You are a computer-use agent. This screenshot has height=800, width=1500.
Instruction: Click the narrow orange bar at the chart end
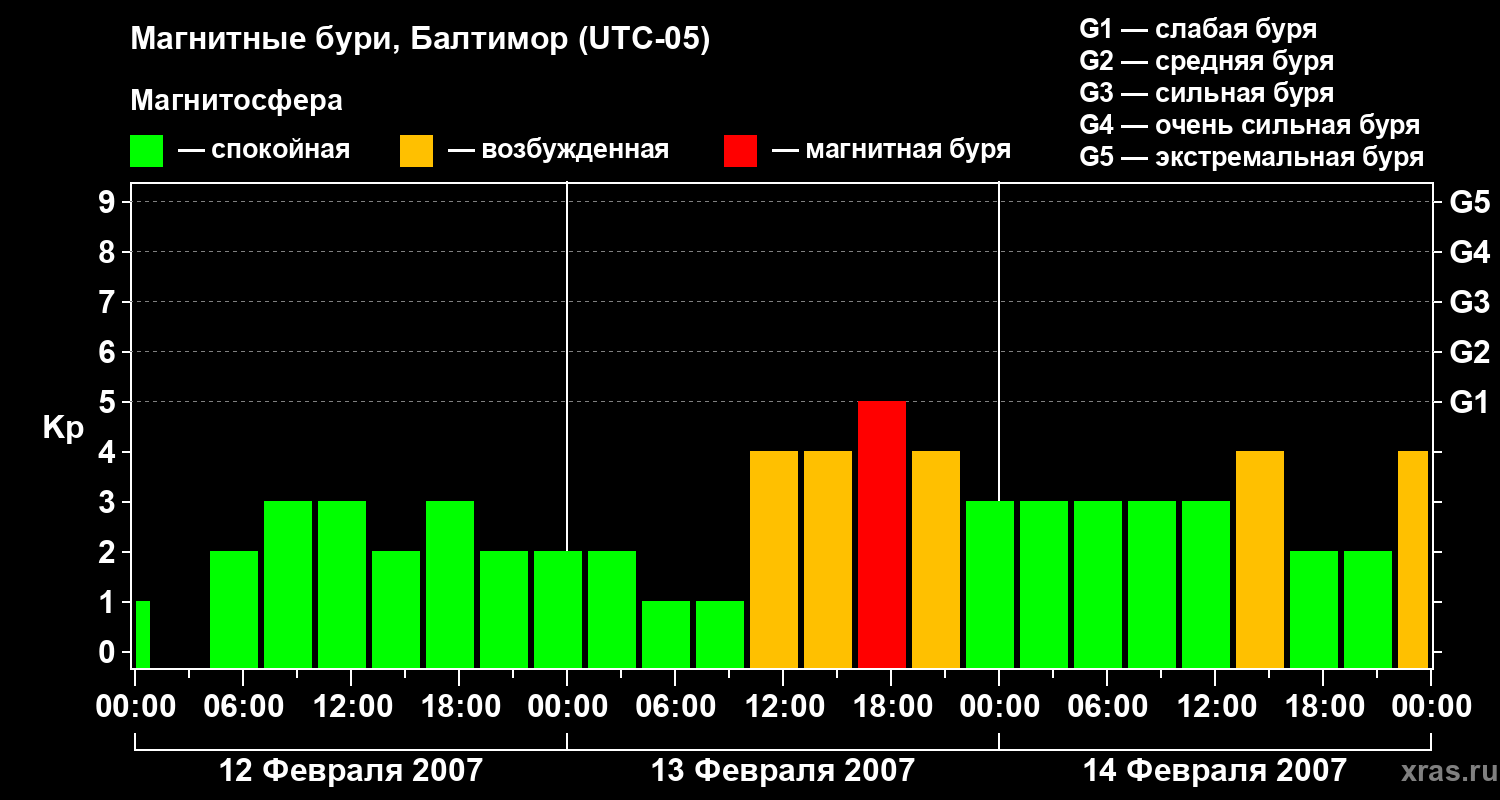(x=1413, y=560)
